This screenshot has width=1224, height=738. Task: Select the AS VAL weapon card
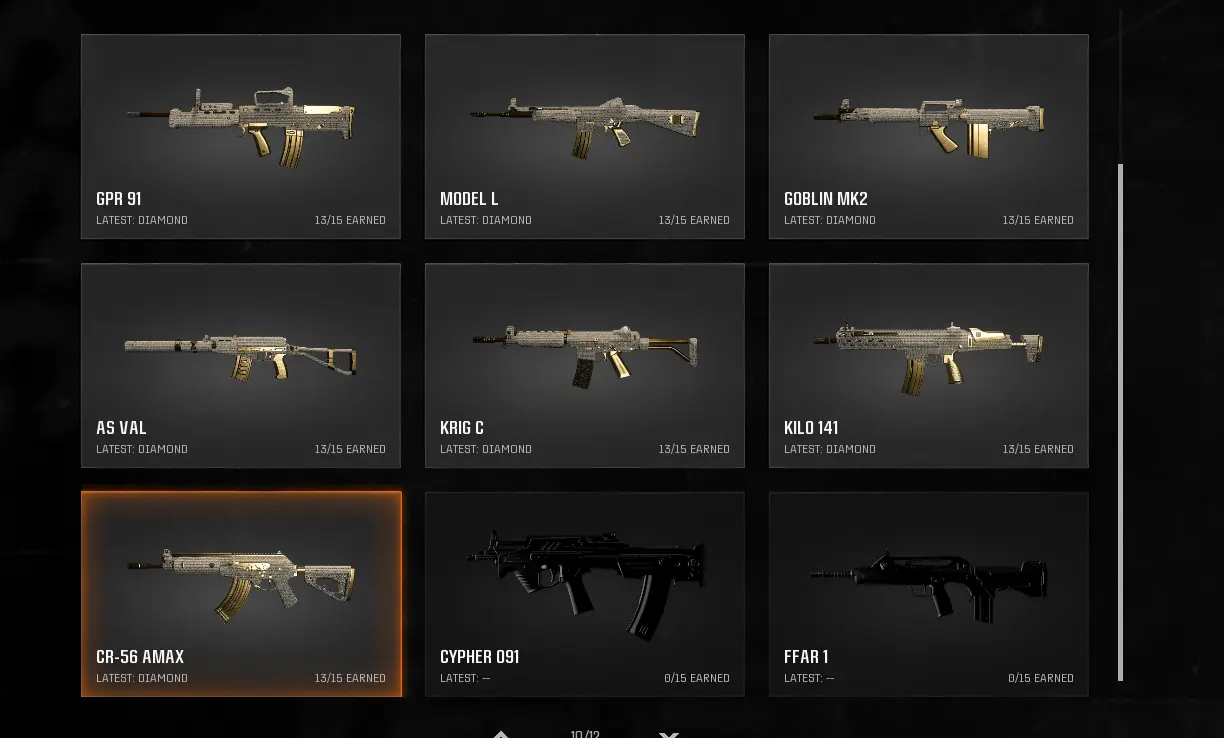tap(241, 366)
